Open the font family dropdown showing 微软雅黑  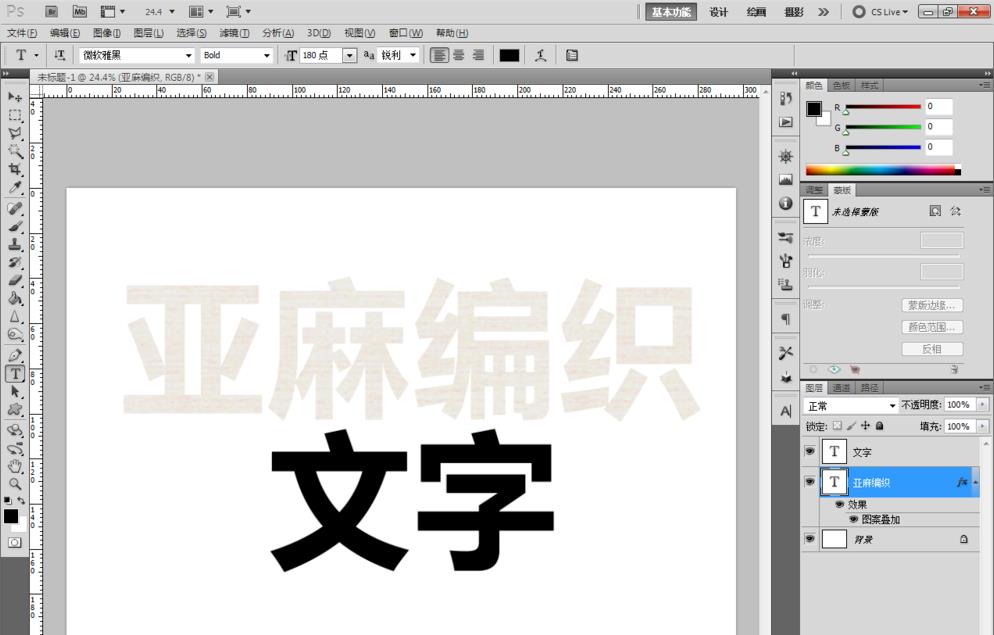click(x=188, y=55)
